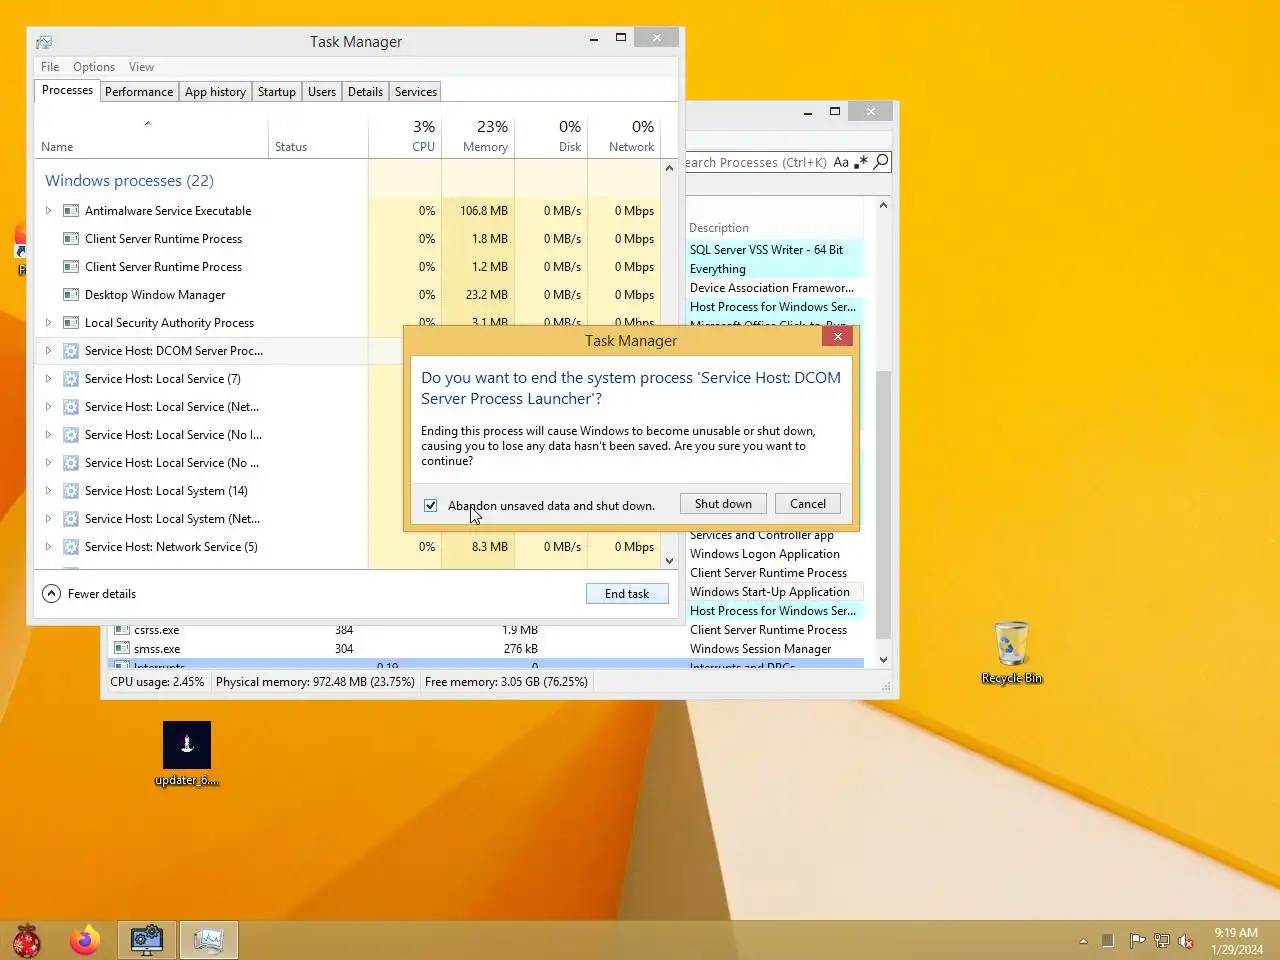Click the End task button
This screenshot has width=1280, height=960.
627,594
